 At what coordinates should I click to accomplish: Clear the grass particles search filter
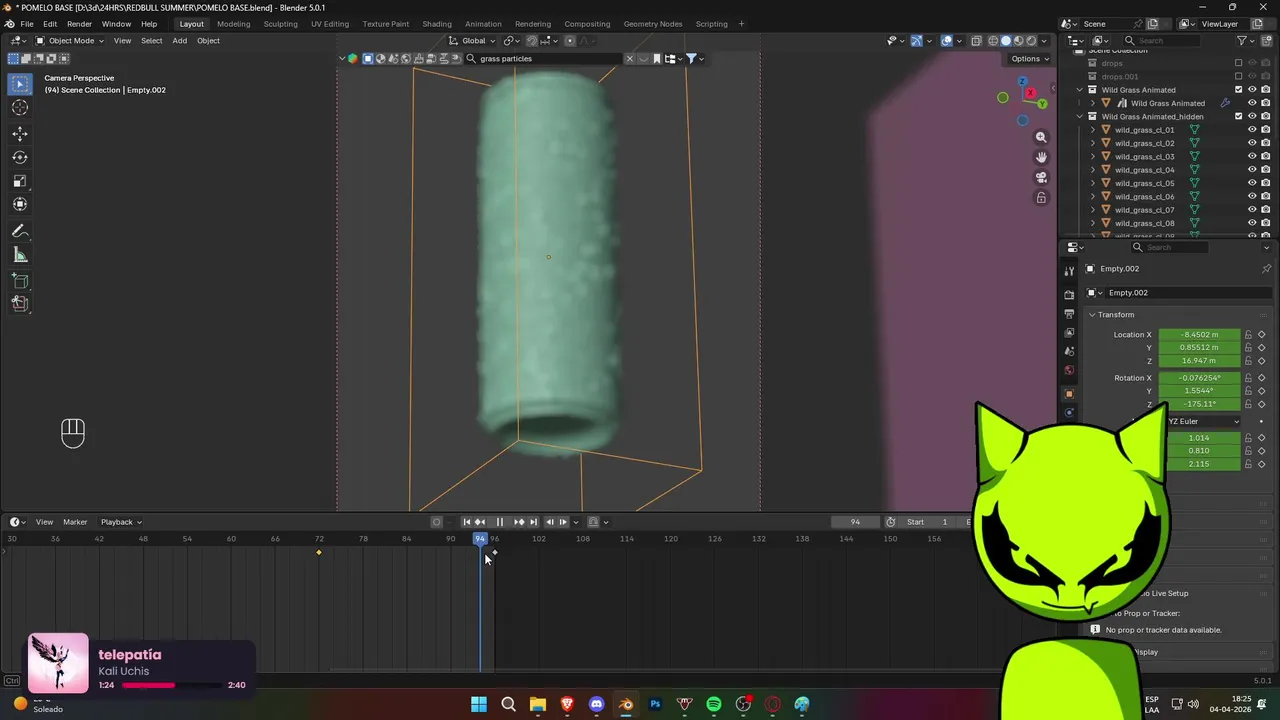[630, 59]
